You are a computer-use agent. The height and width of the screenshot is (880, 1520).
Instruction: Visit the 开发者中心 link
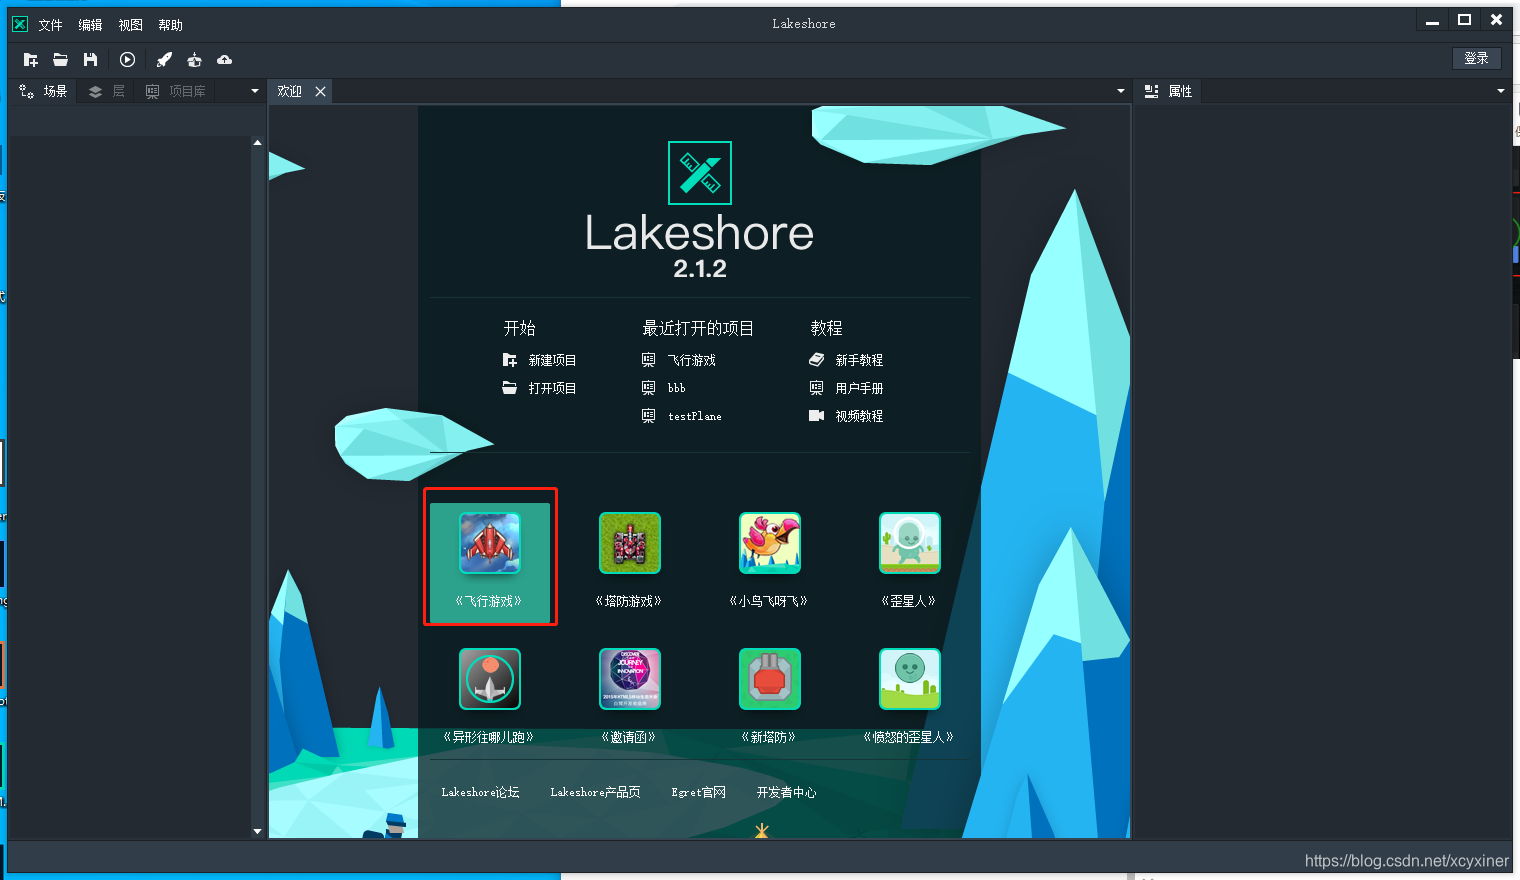pyautogui.click(x=786, y=792)
